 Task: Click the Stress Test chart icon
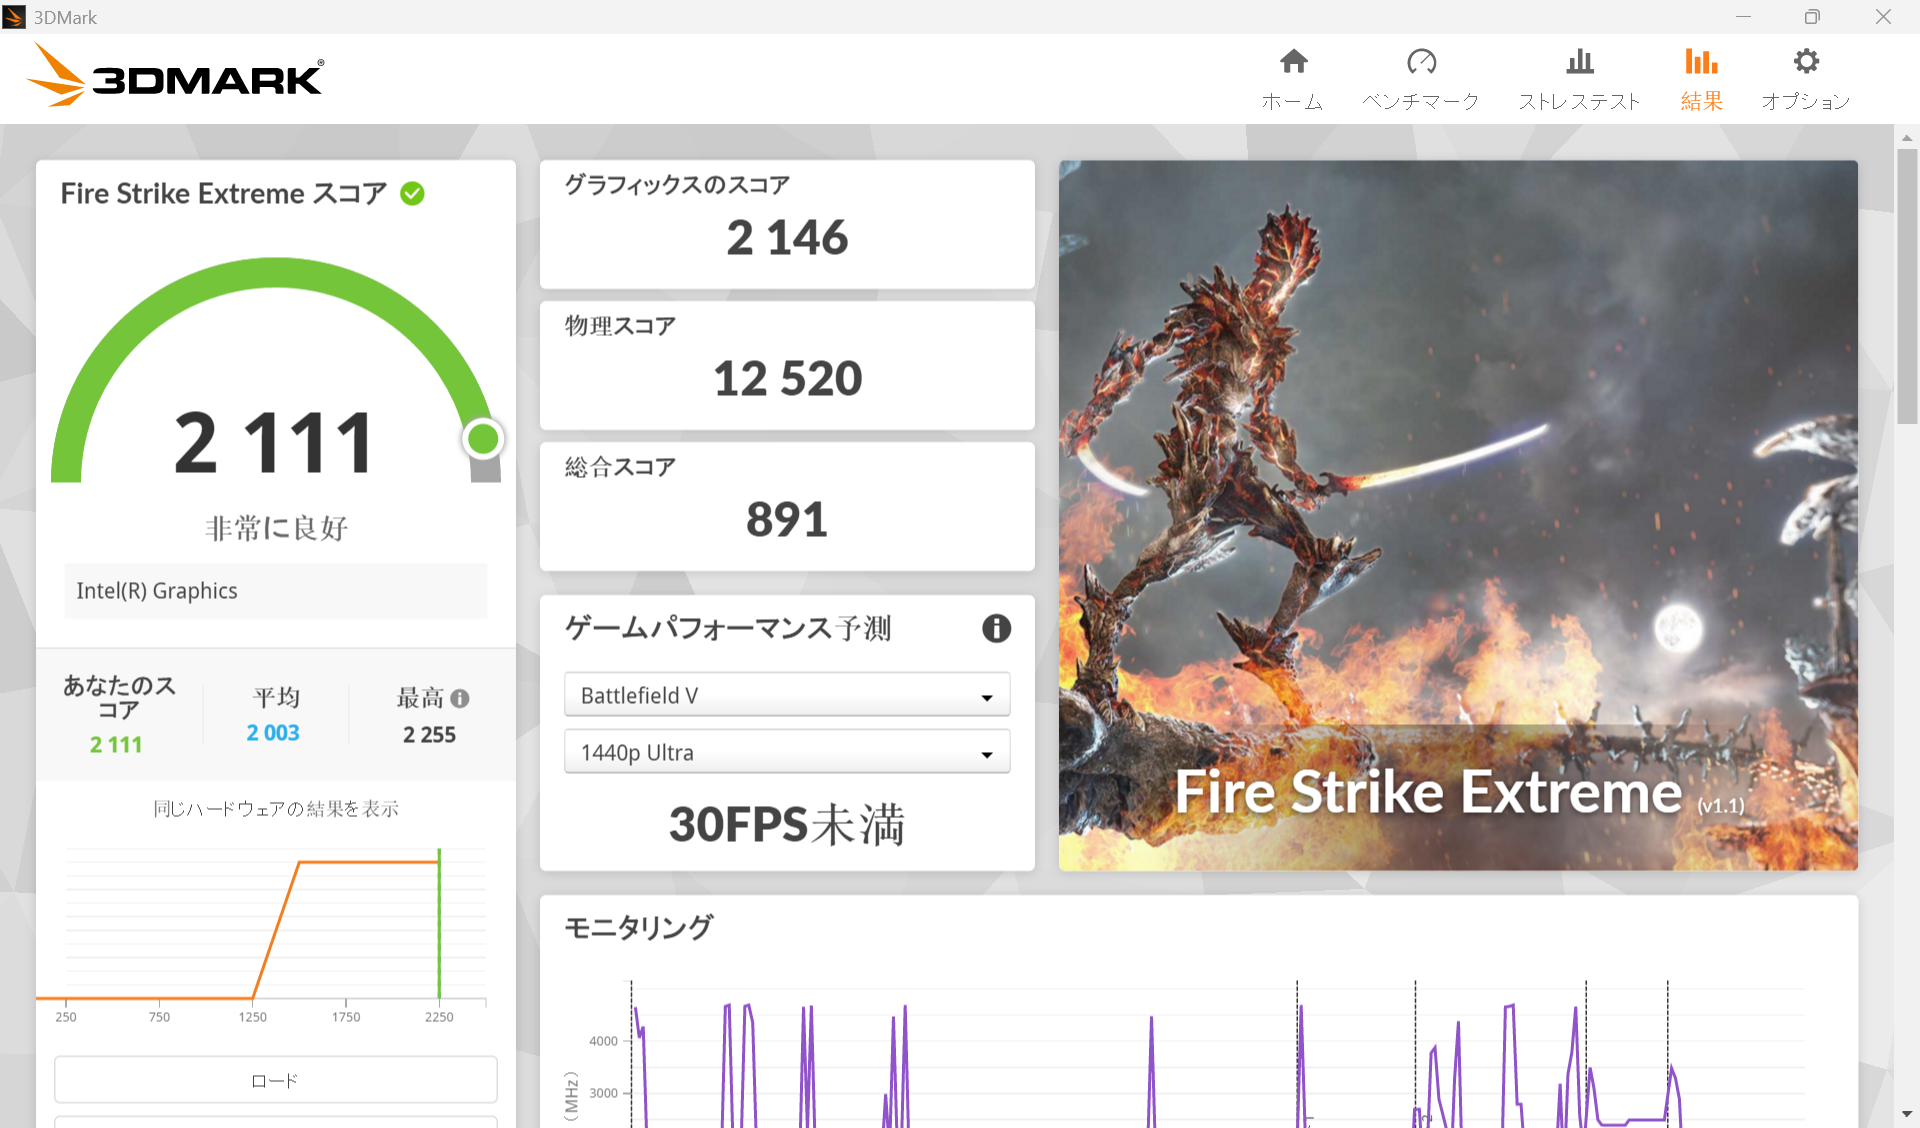[1579, 62]
